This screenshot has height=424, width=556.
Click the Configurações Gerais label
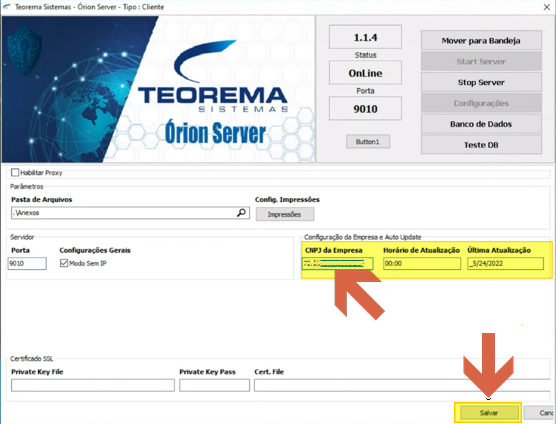(95, 250)
